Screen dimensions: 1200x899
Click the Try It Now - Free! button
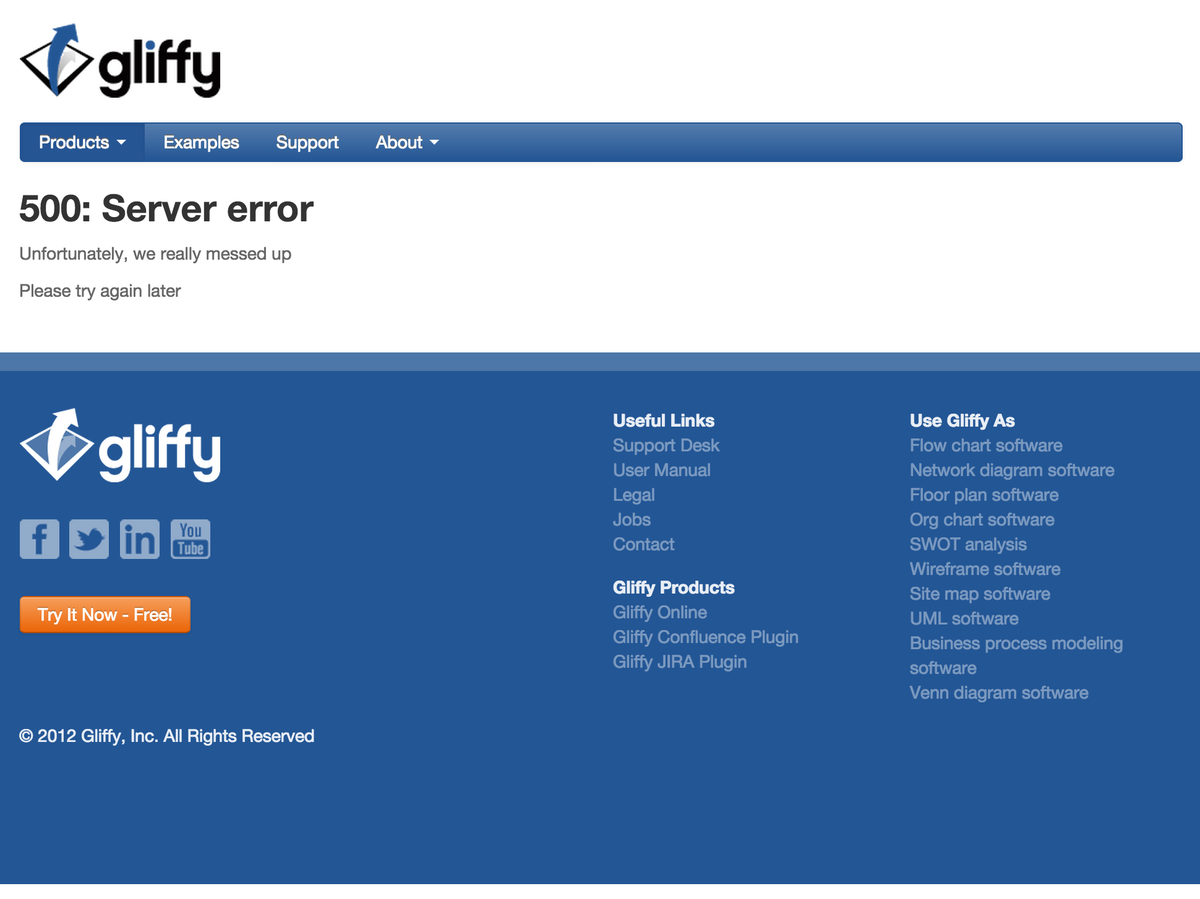105,615
